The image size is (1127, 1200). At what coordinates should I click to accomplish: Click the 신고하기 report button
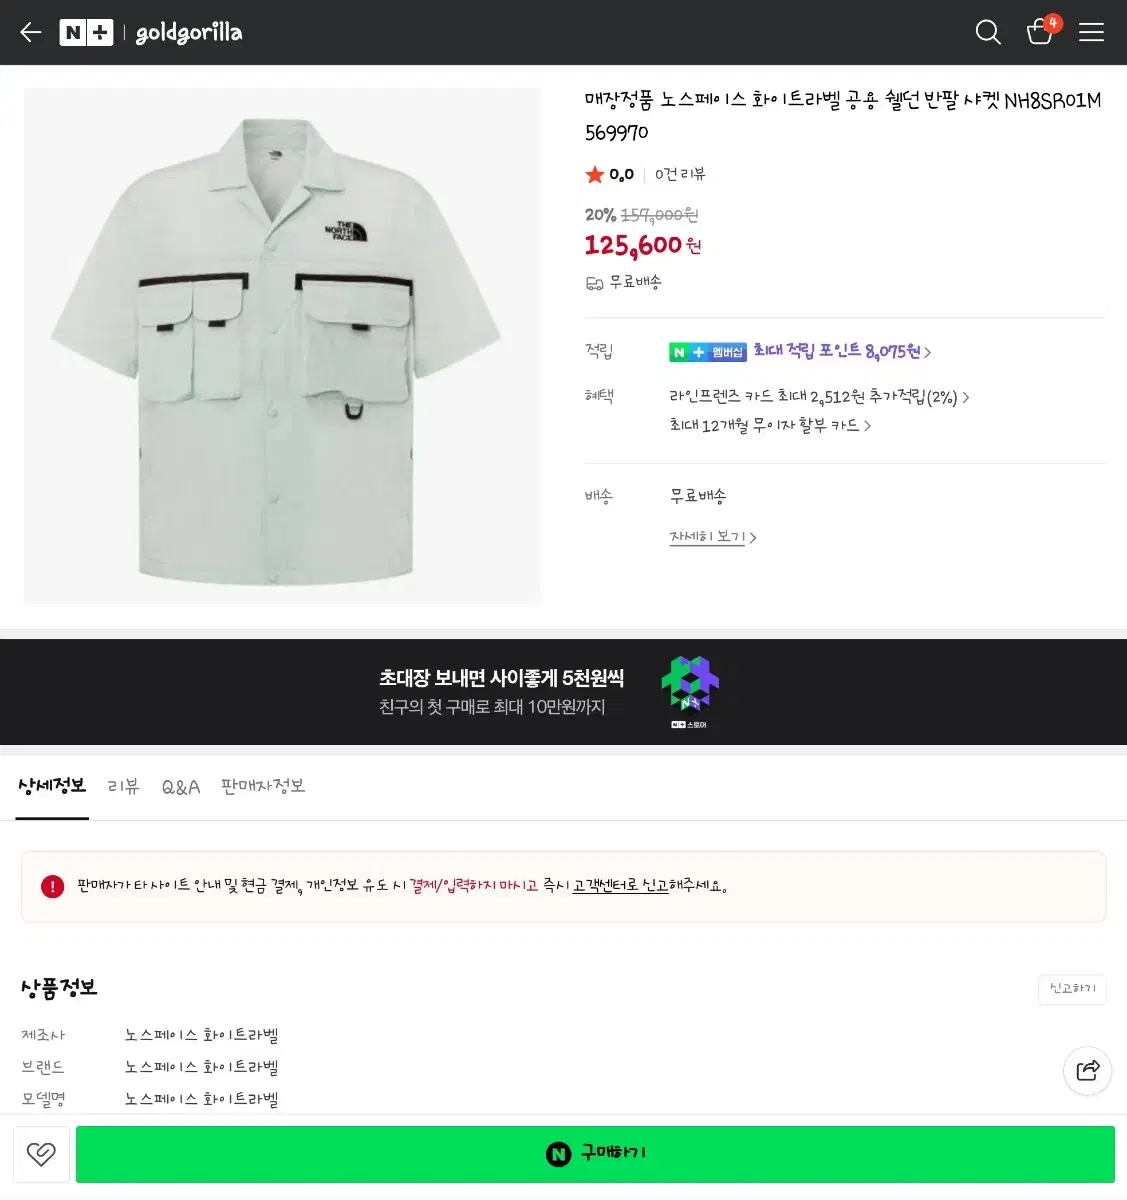1072,989
